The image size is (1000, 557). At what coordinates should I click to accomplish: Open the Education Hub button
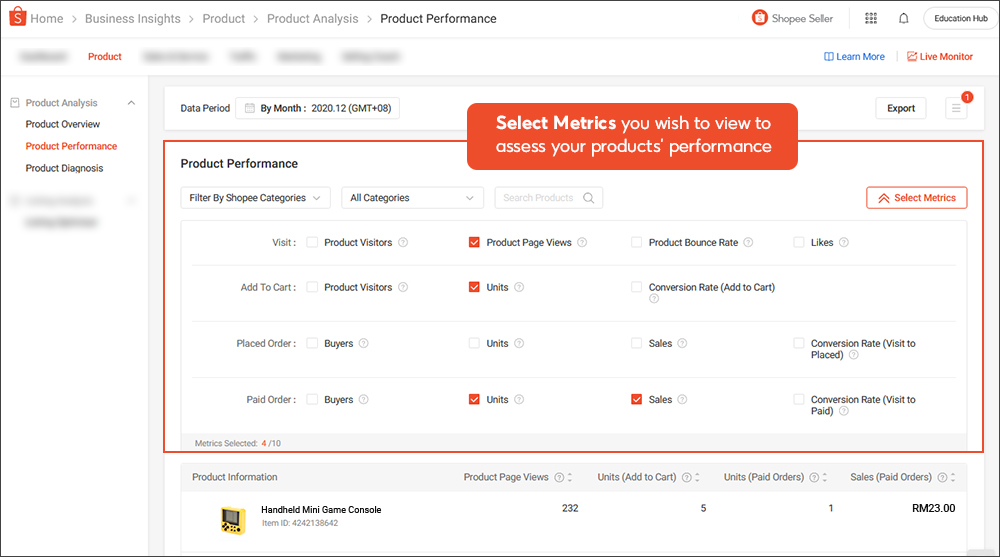click(960, 19)
